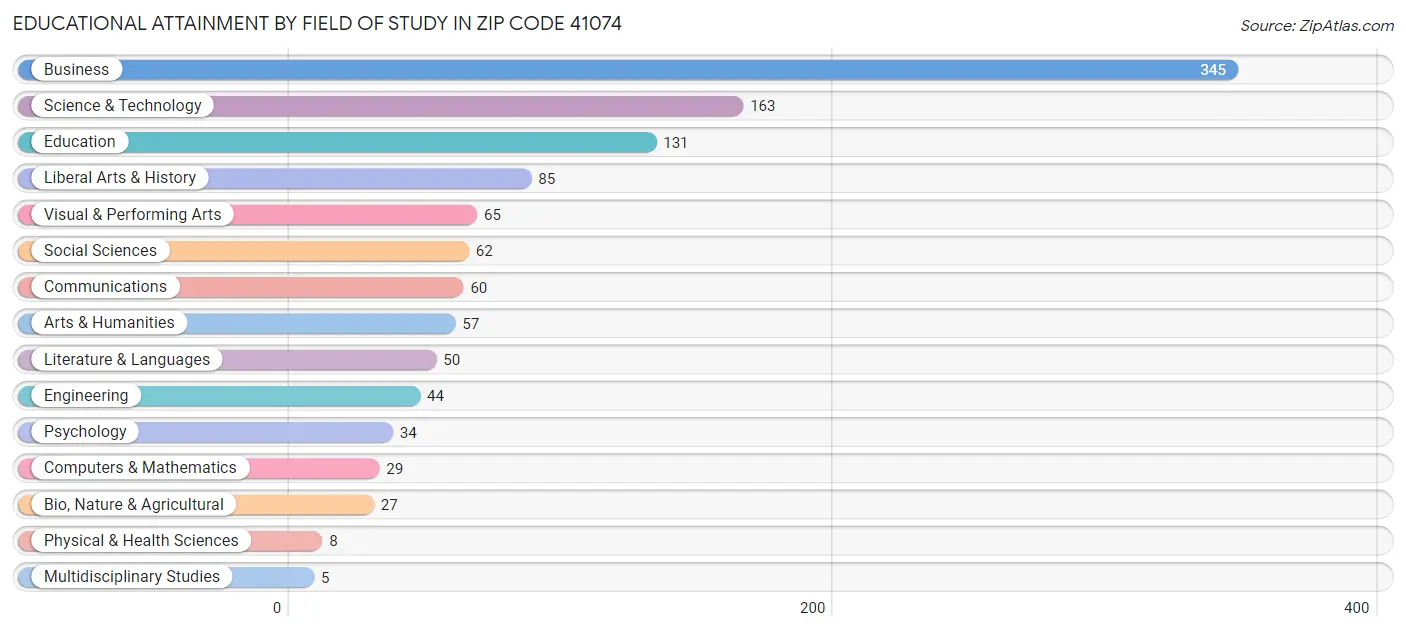Select the Engineering label
The height and width of the screenshot is (632, 1406).
pos(86,396)
